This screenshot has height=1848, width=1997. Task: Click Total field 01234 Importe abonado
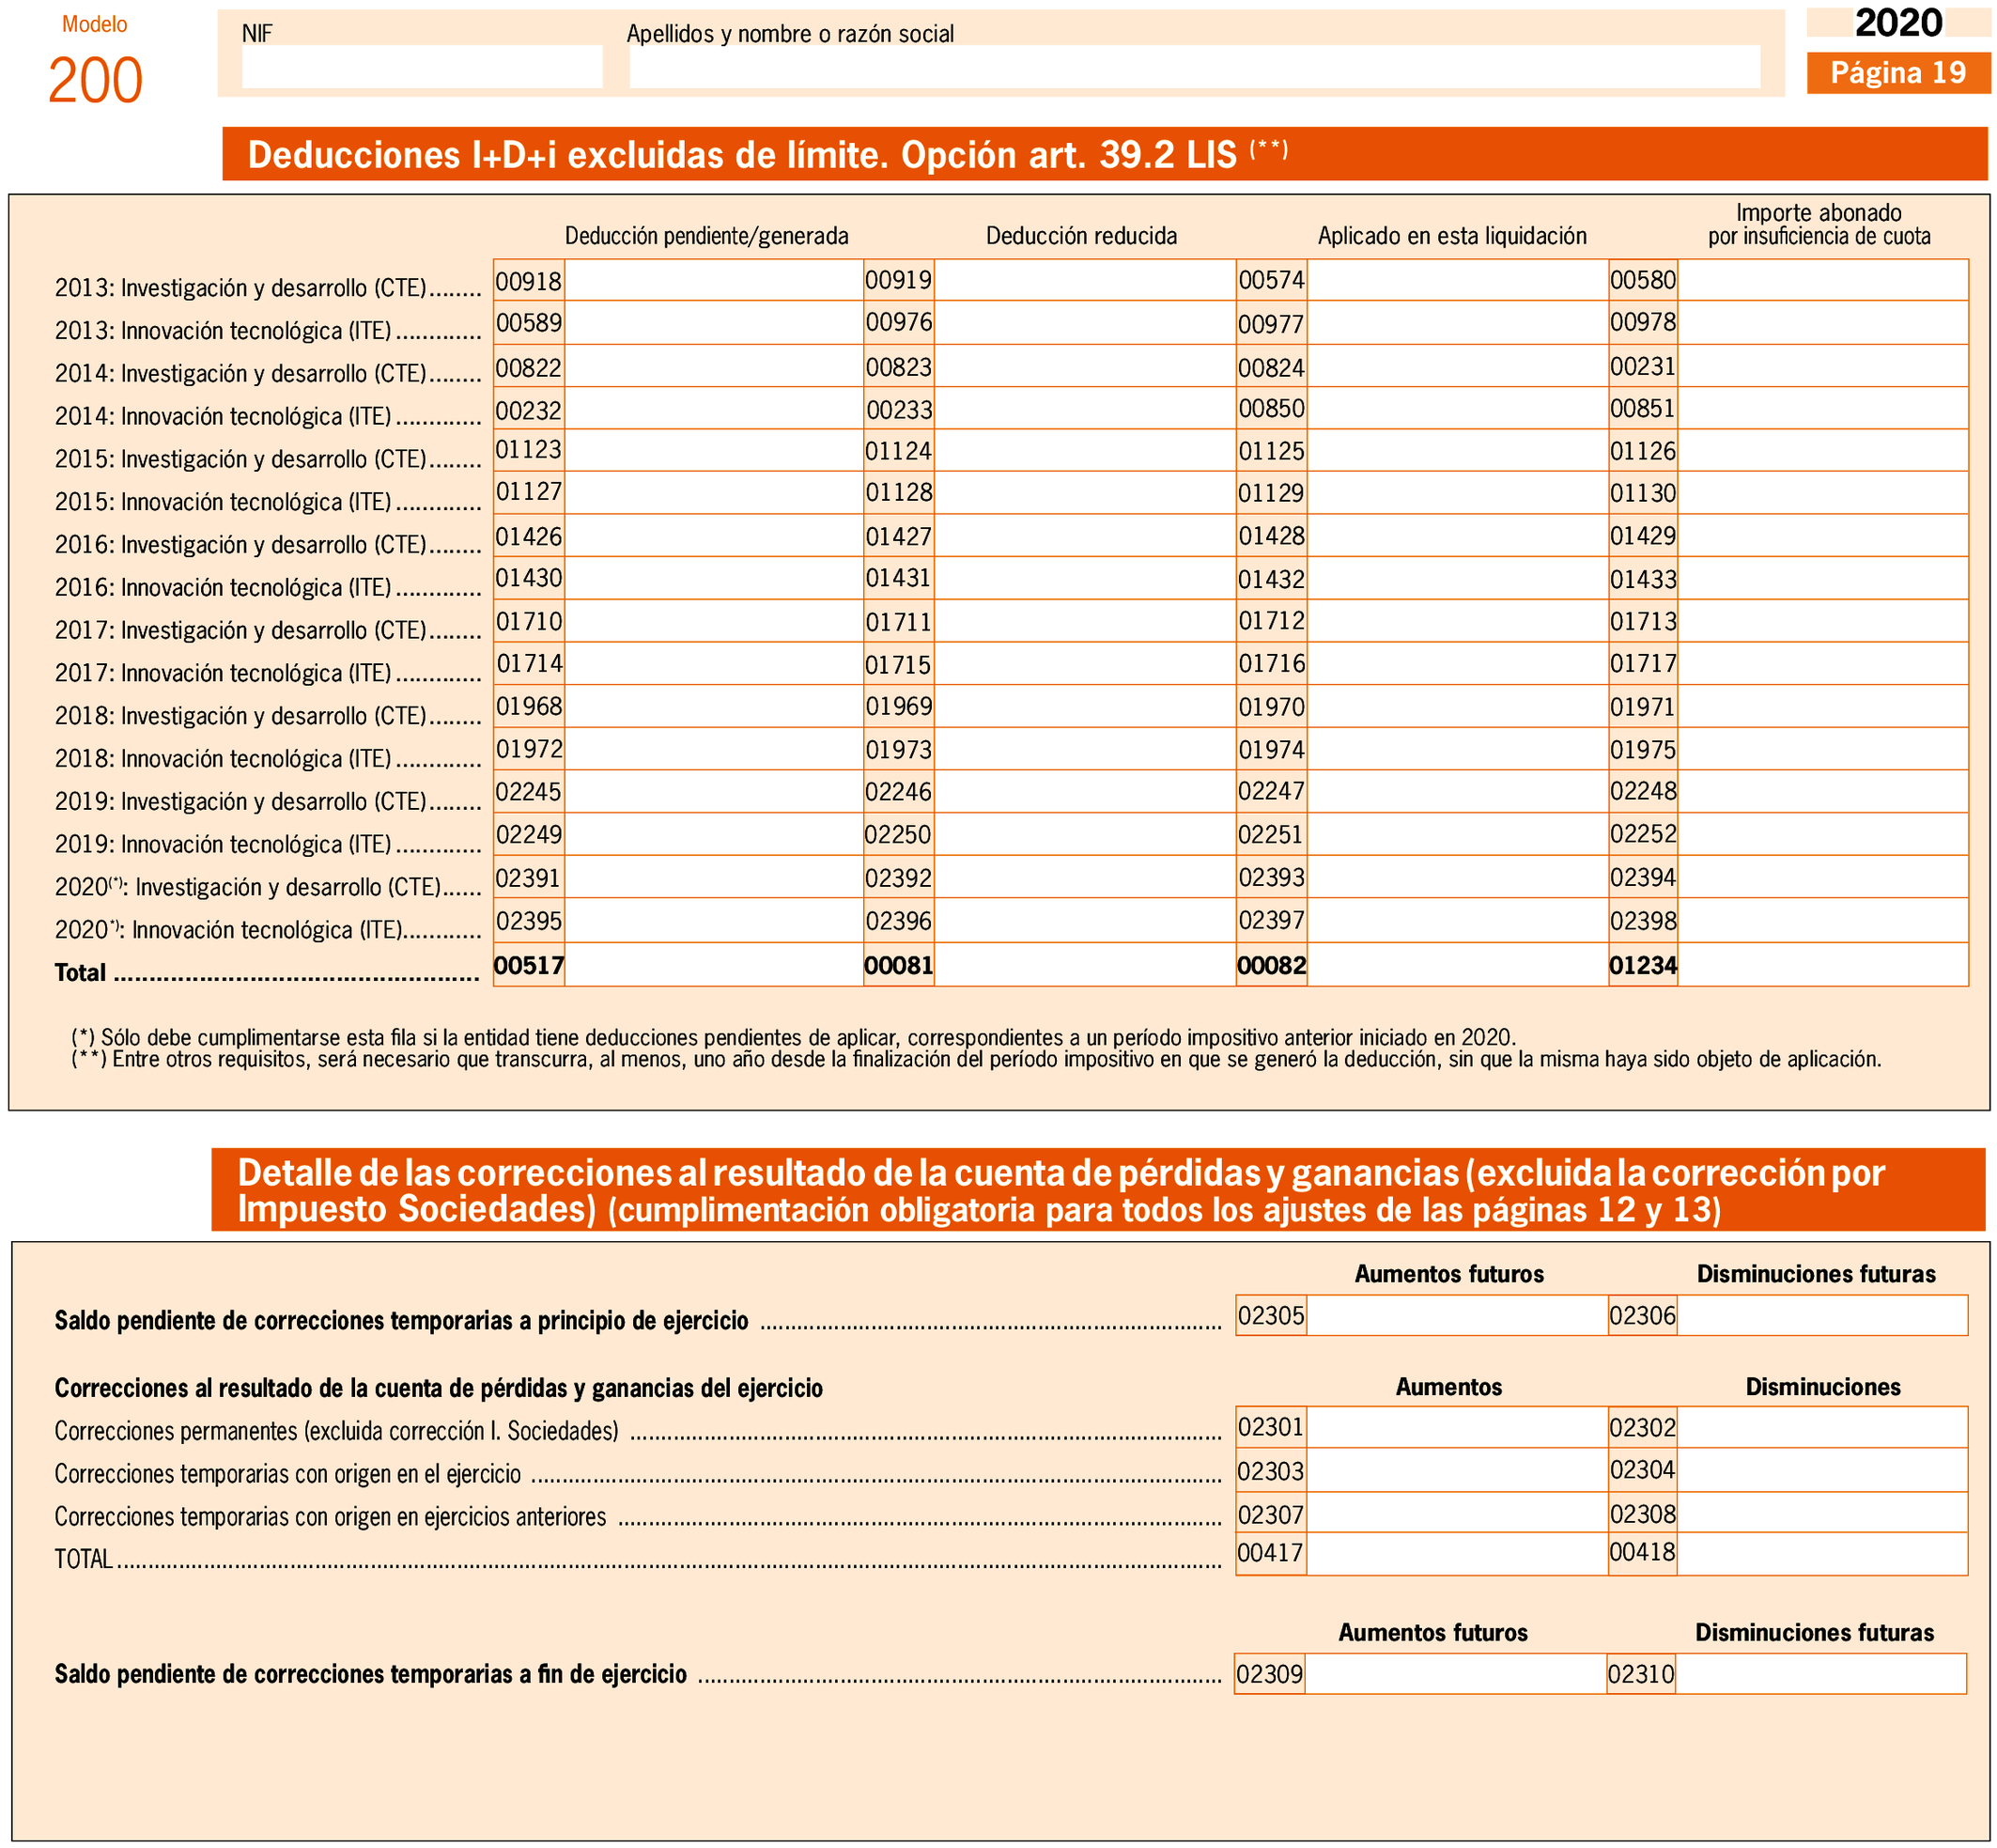pyautogui.click(x=1823, y=965)
